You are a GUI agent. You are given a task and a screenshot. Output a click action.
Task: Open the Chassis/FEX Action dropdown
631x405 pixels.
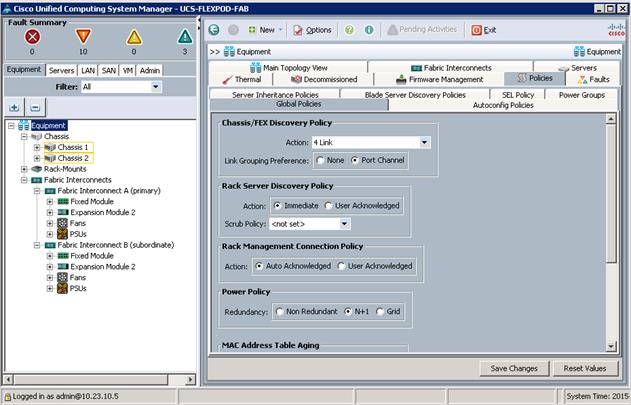tap(424, 143)
